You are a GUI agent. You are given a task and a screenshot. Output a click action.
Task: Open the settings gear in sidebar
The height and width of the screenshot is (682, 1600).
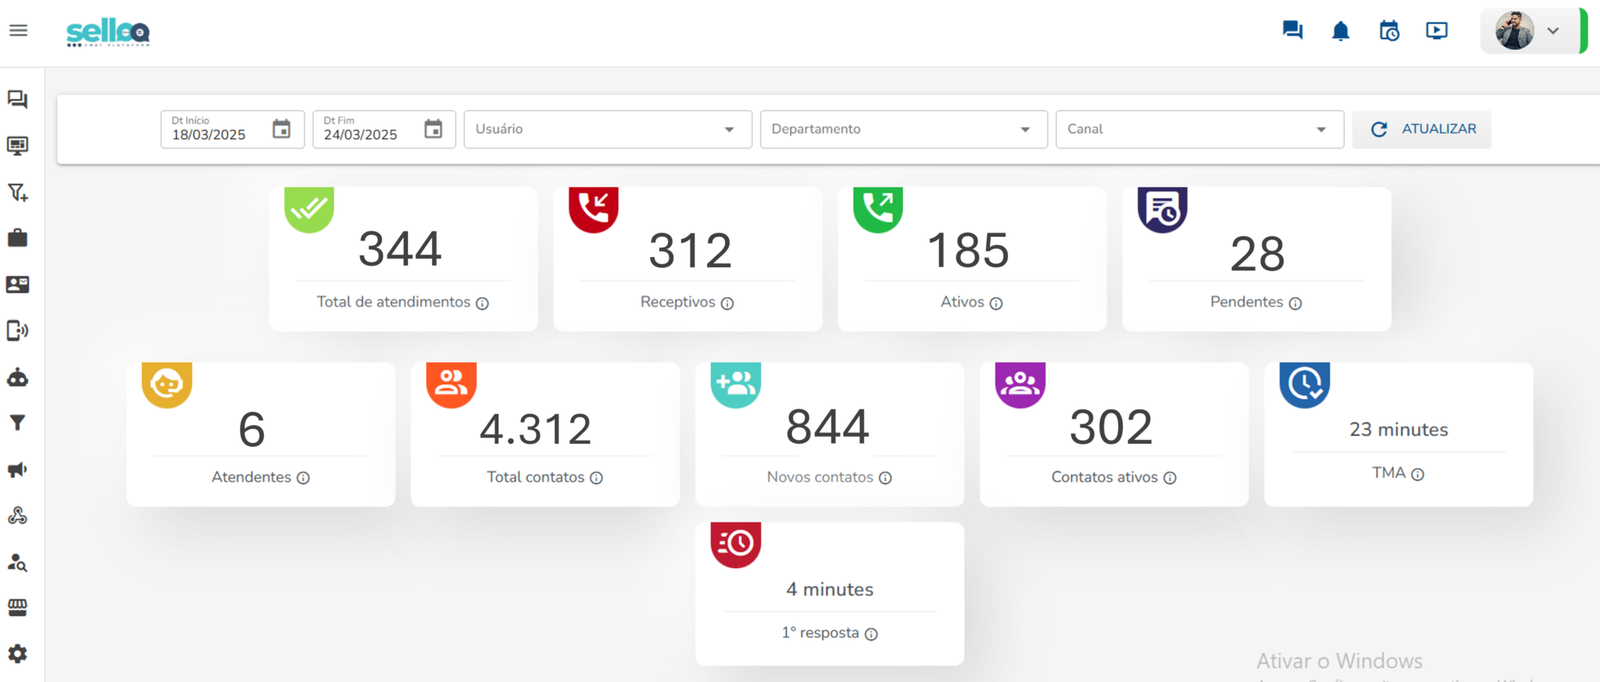click(18, 654)
